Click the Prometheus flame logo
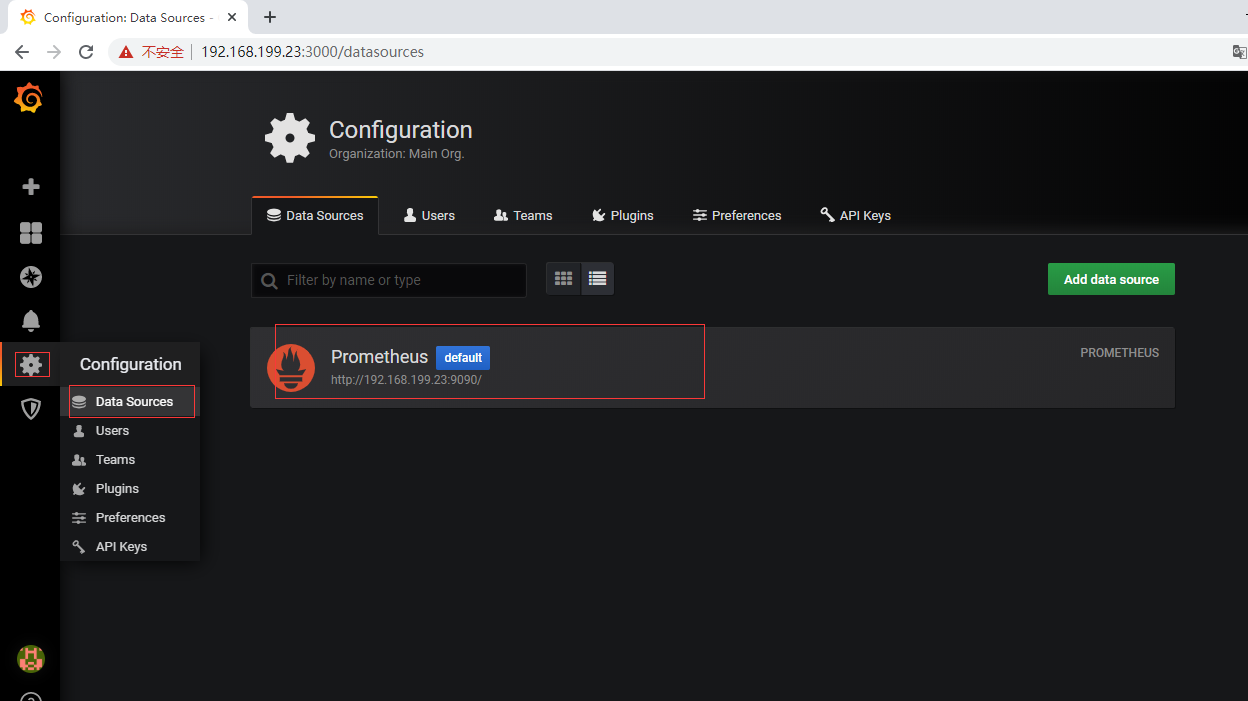 click(x=291, y=367)
